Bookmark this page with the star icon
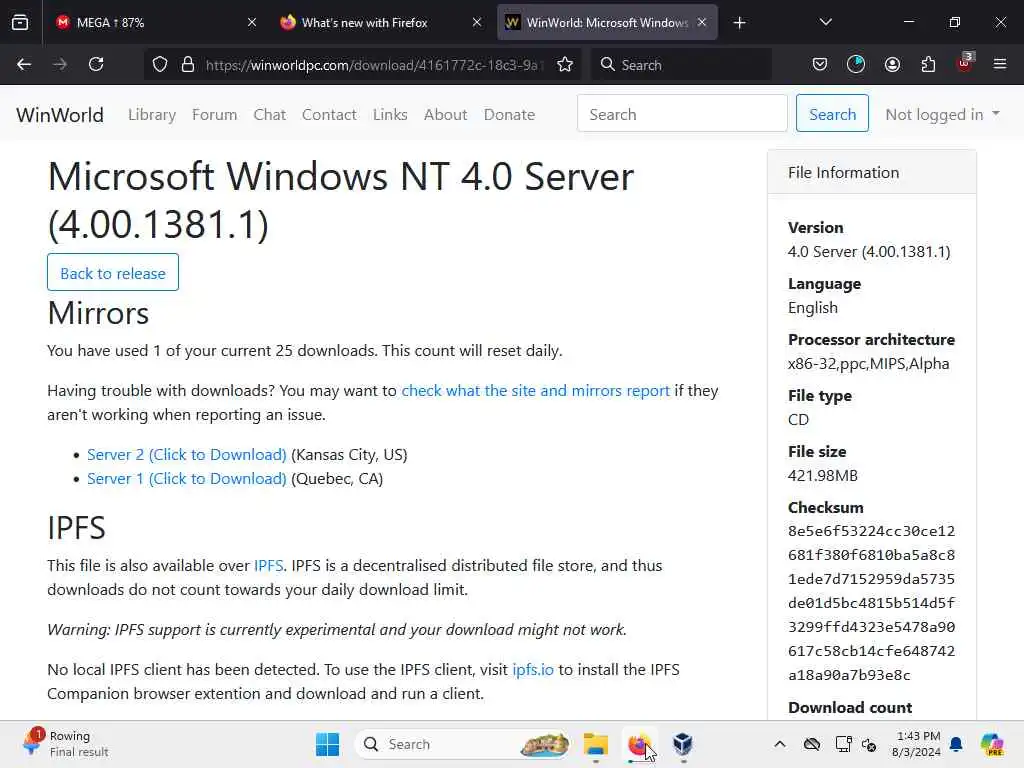The height and width of the screenshot is (768, 1024). tap(565, 65)
